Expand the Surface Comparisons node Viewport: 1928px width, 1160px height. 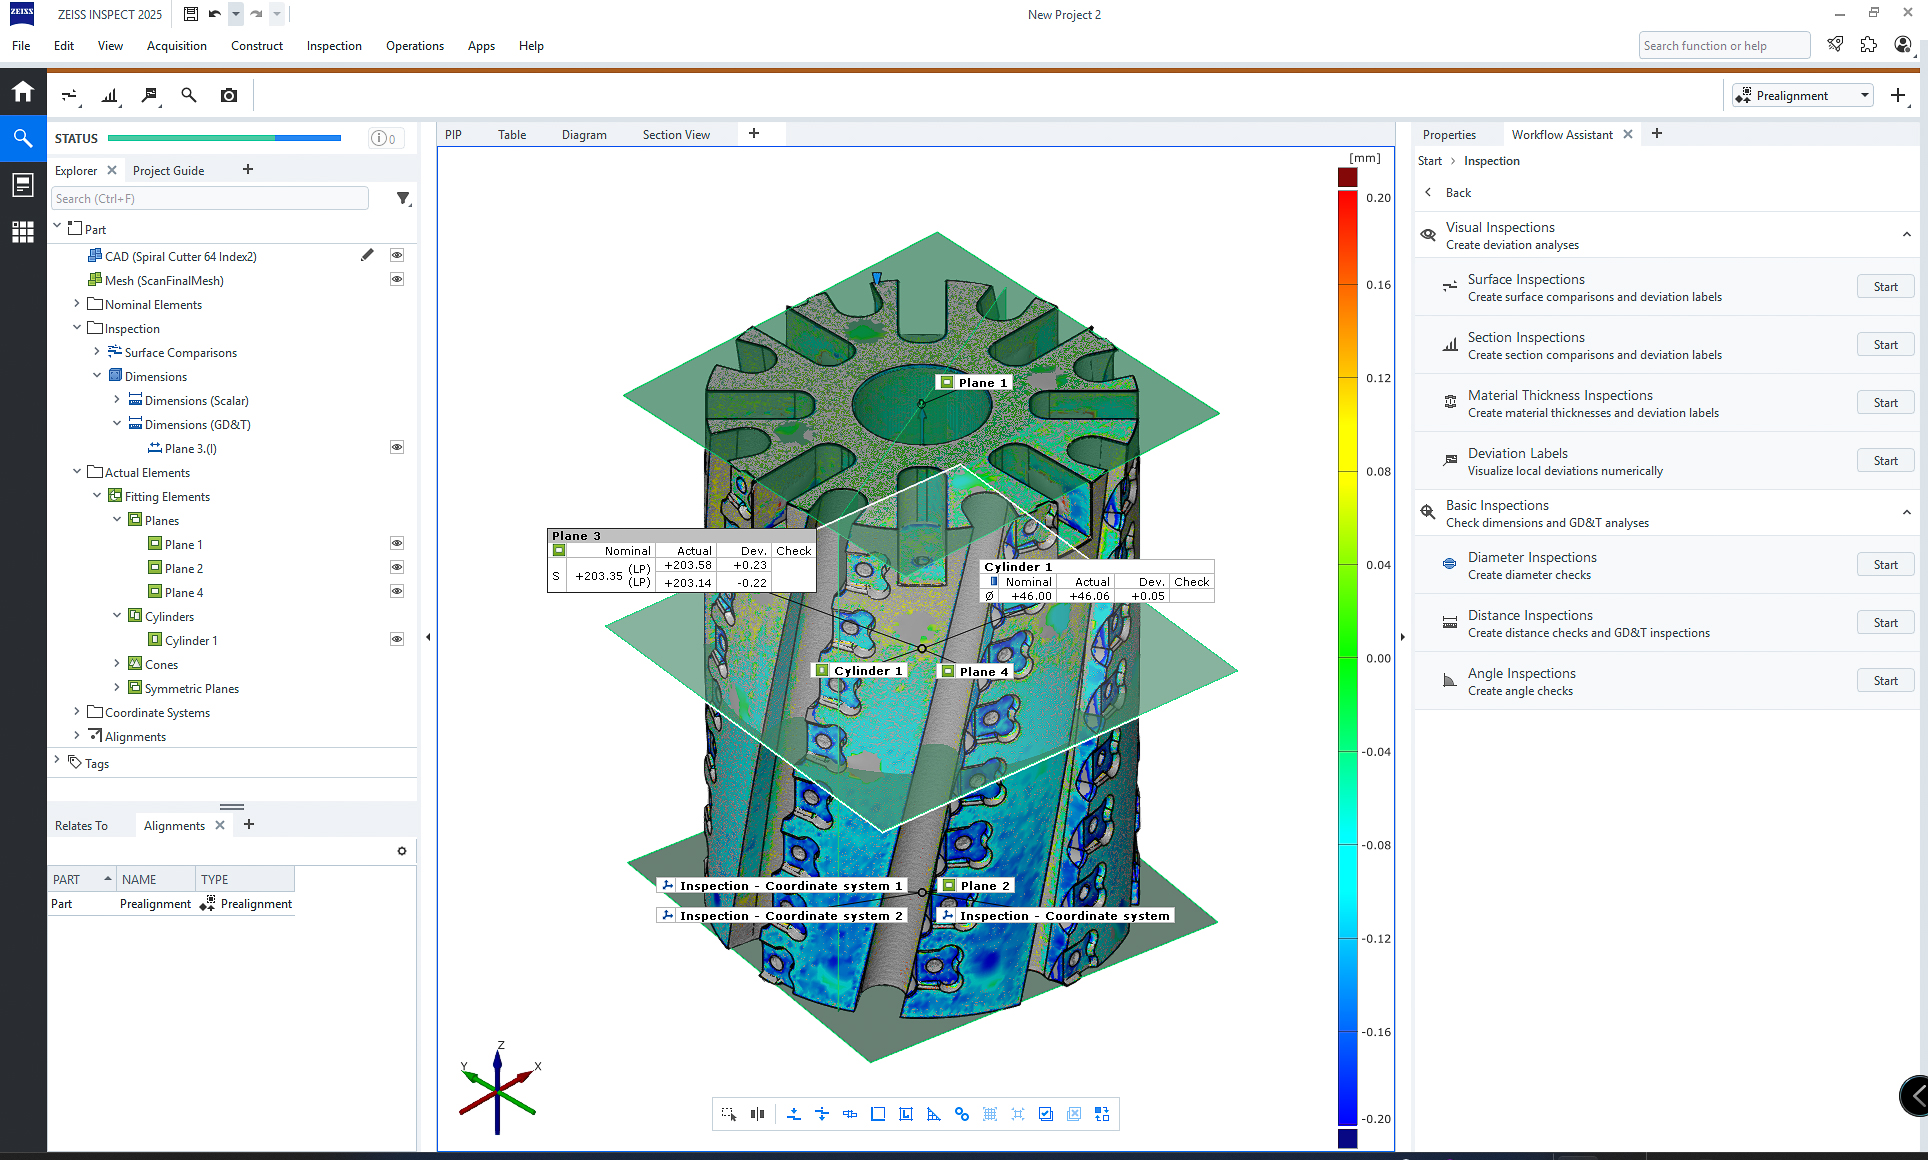(97, 352)
